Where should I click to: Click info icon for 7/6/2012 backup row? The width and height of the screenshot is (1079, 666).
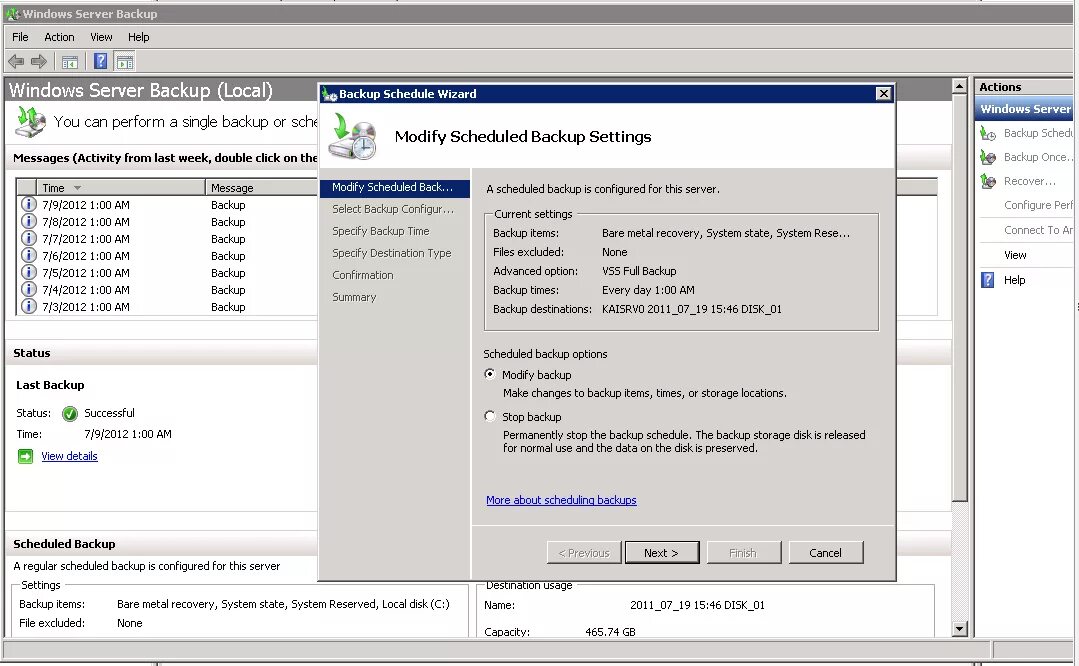pos(28,255)
